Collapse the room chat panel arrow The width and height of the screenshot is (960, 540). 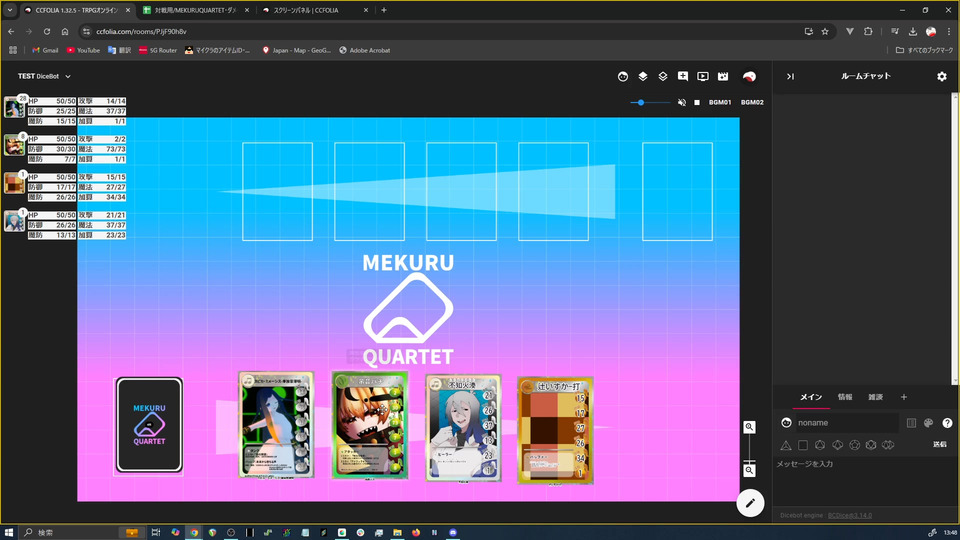click(x=790, y=77)
